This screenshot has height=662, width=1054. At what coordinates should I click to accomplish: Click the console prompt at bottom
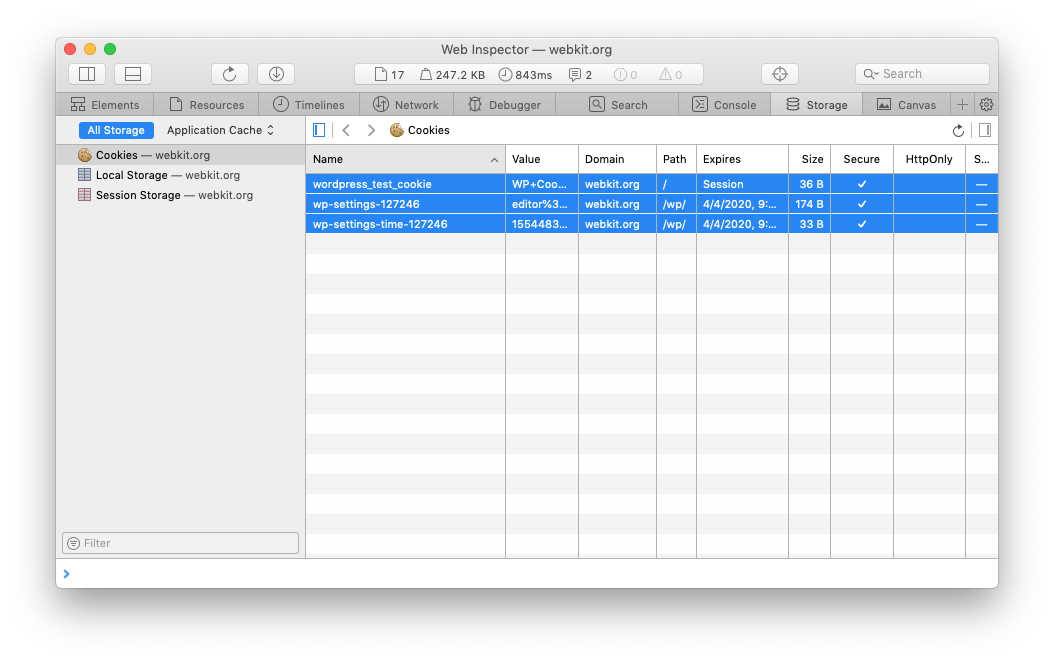[527, 574]
